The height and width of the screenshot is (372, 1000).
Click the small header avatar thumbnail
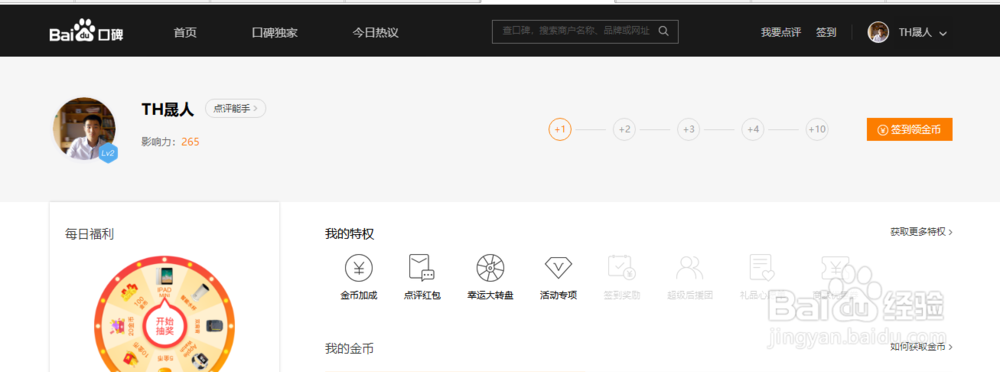point(878,33)
